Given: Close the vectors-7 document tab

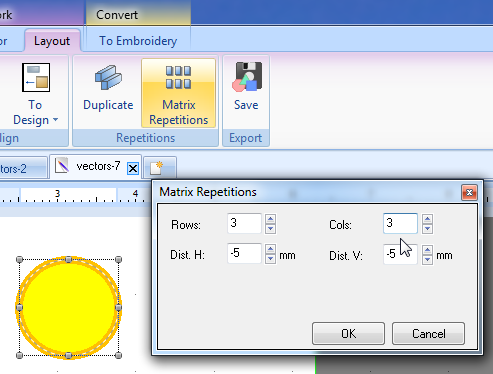Looking at the screenshot, I should click(x=133, y=168).
